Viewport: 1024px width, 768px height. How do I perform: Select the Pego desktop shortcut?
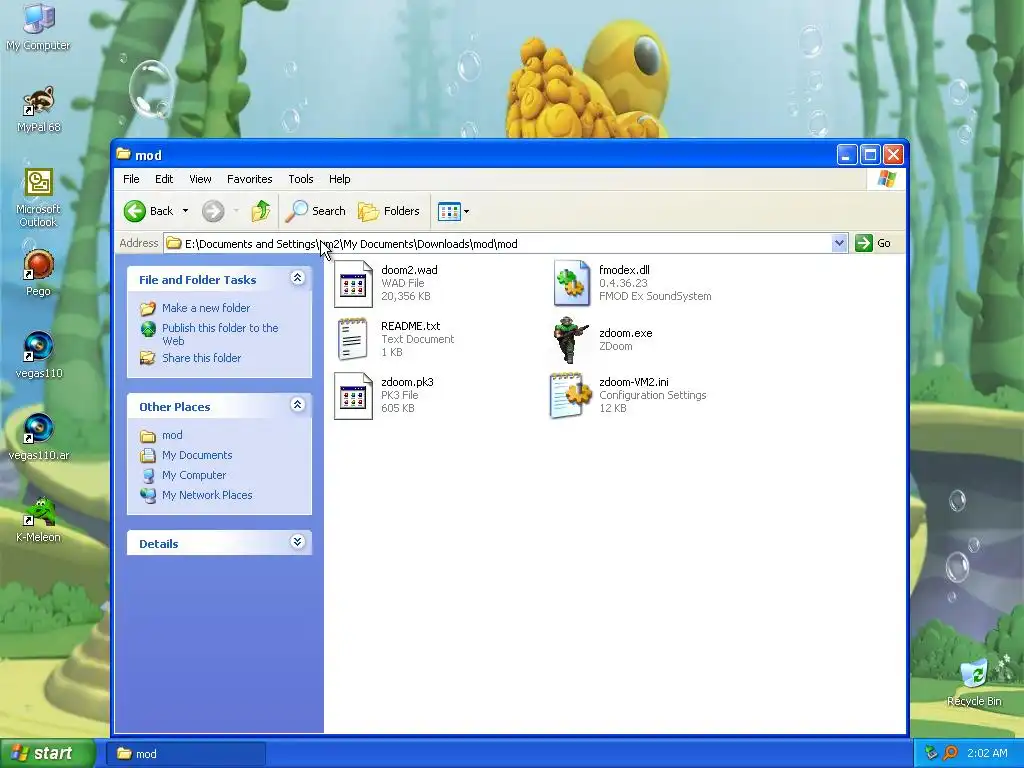point(39,273)
